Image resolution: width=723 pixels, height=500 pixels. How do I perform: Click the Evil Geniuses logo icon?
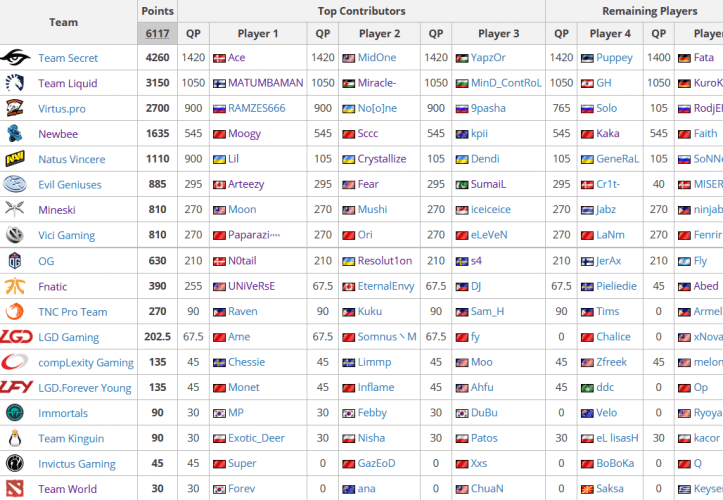point(16,184)
